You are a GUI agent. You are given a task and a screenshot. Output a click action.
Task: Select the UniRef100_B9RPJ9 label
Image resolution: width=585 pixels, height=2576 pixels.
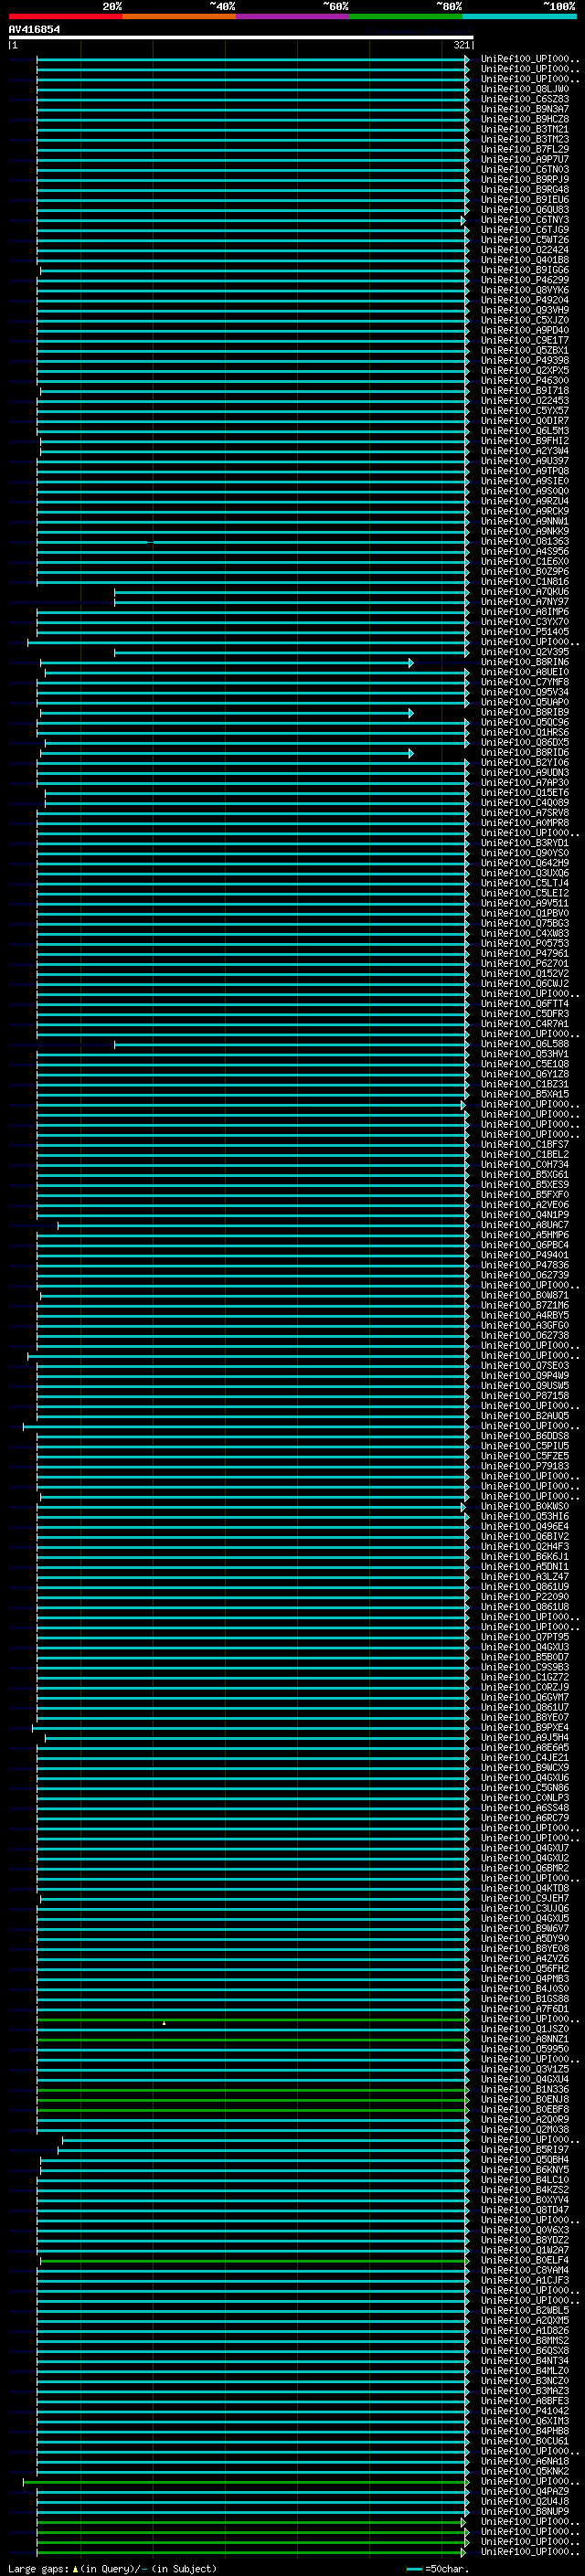pos(525,179)
